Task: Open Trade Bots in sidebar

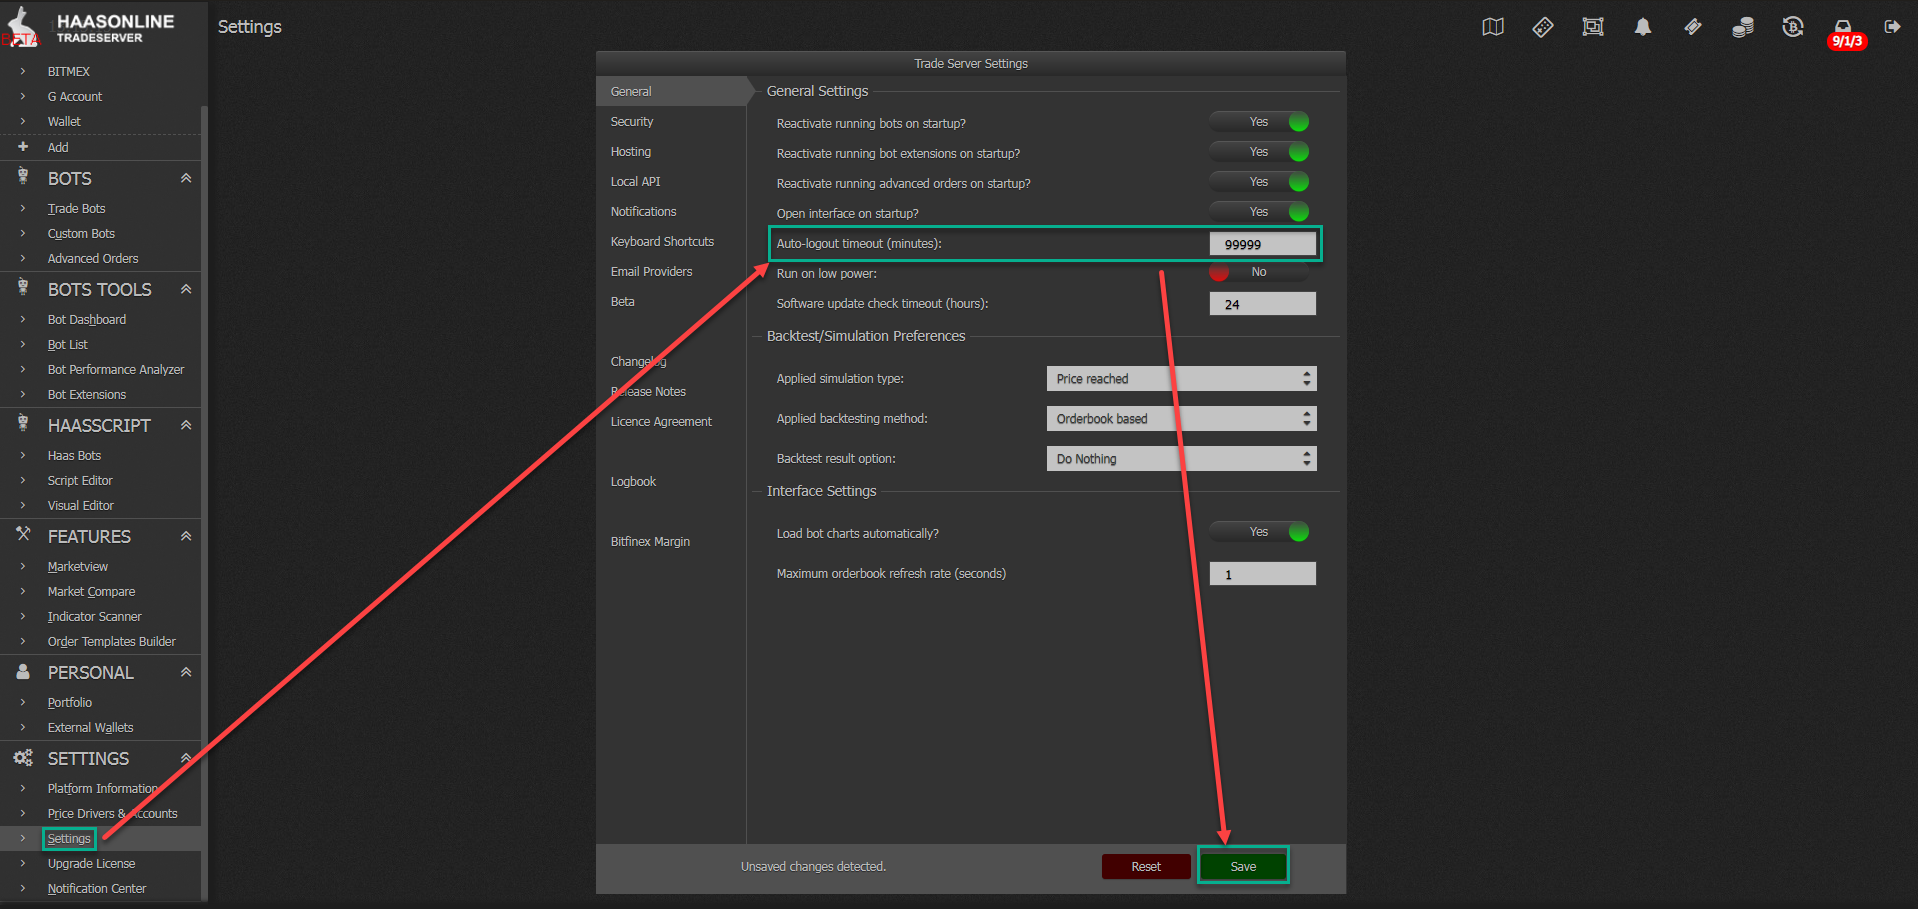Action: 76,208
